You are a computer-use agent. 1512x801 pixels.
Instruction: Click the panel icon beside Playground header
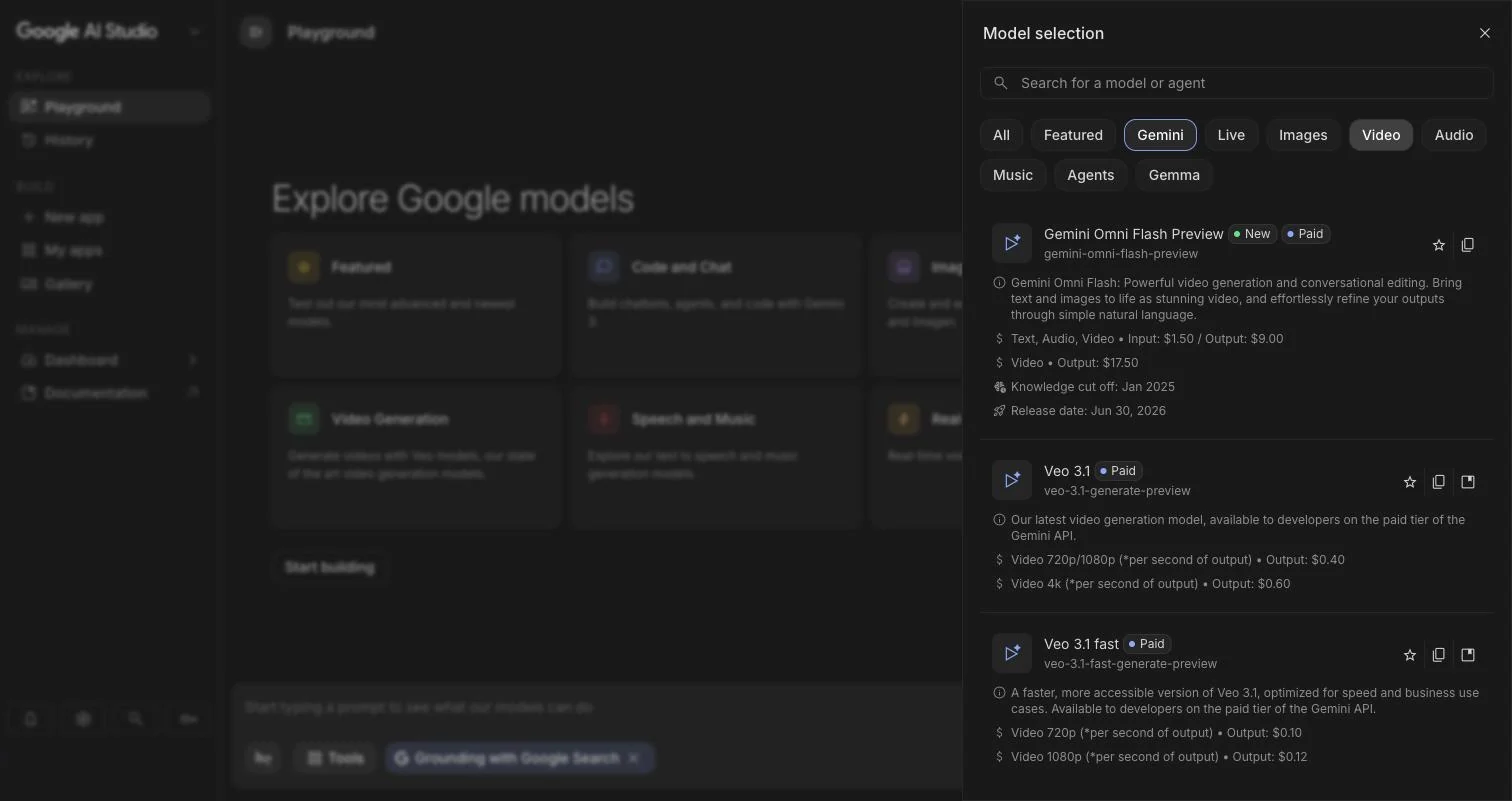click(256, 32)
